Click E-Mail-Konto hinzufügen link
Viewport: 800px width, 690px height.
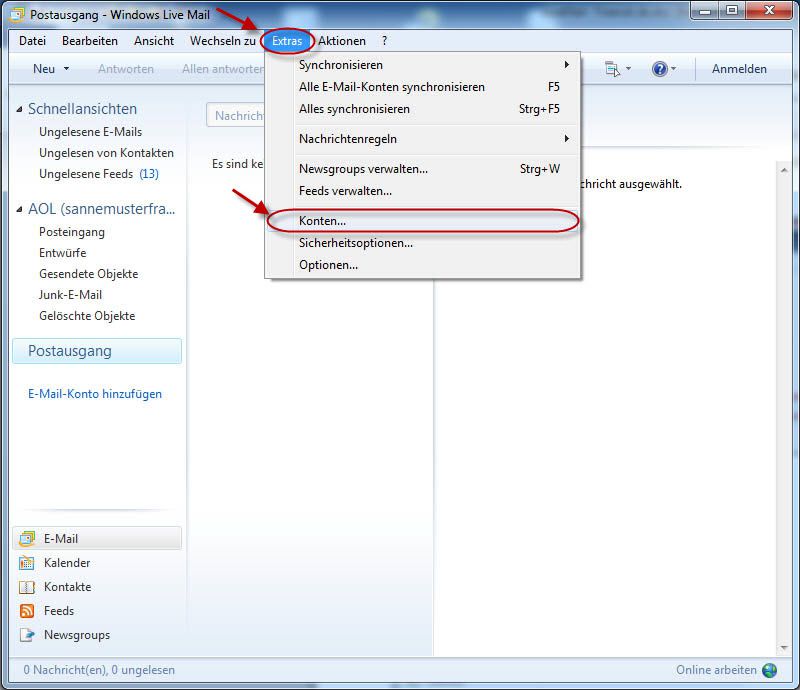(x=95, y=394)
